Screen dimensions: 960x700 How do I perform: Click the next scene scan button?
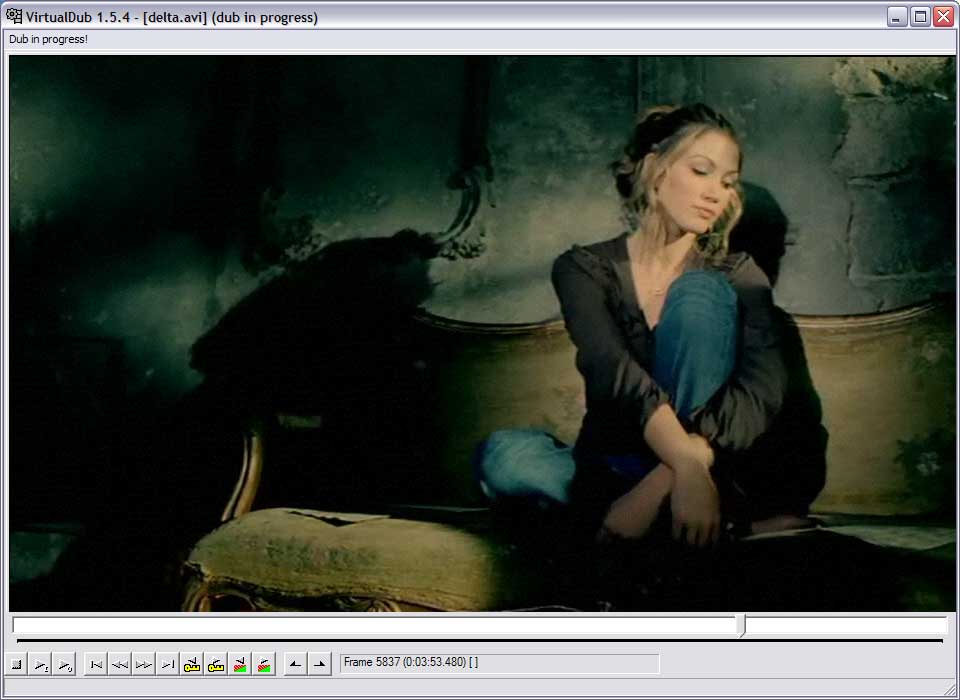(264, 664)
